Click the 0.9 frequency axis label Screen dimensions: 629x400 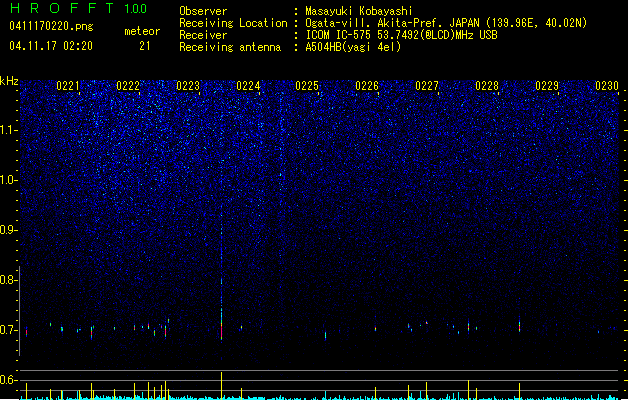8,230
